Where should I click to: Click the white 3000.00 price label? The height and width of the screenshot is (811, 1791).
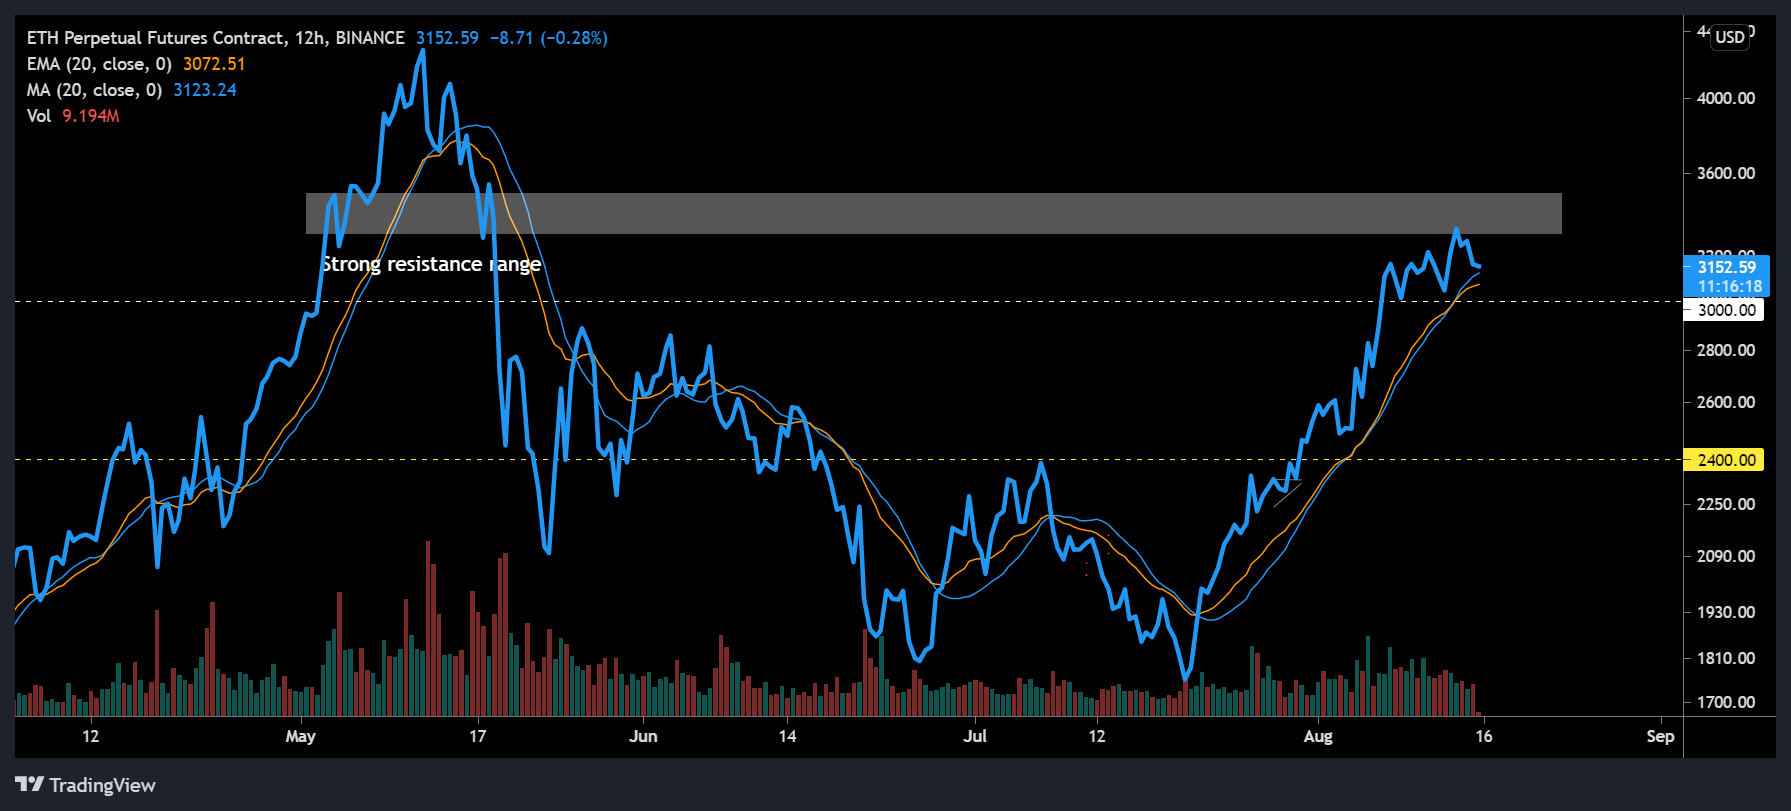pos(1726,310)
